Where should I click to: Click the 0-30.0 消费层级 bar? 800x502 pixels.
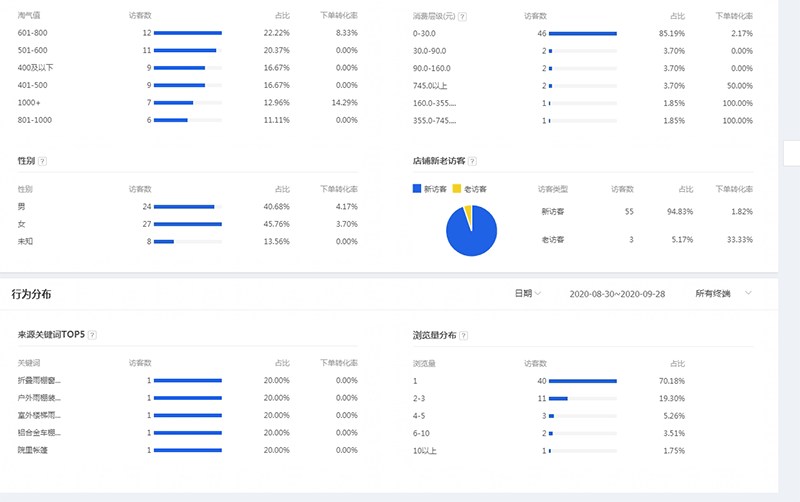(x=583, y=33)
